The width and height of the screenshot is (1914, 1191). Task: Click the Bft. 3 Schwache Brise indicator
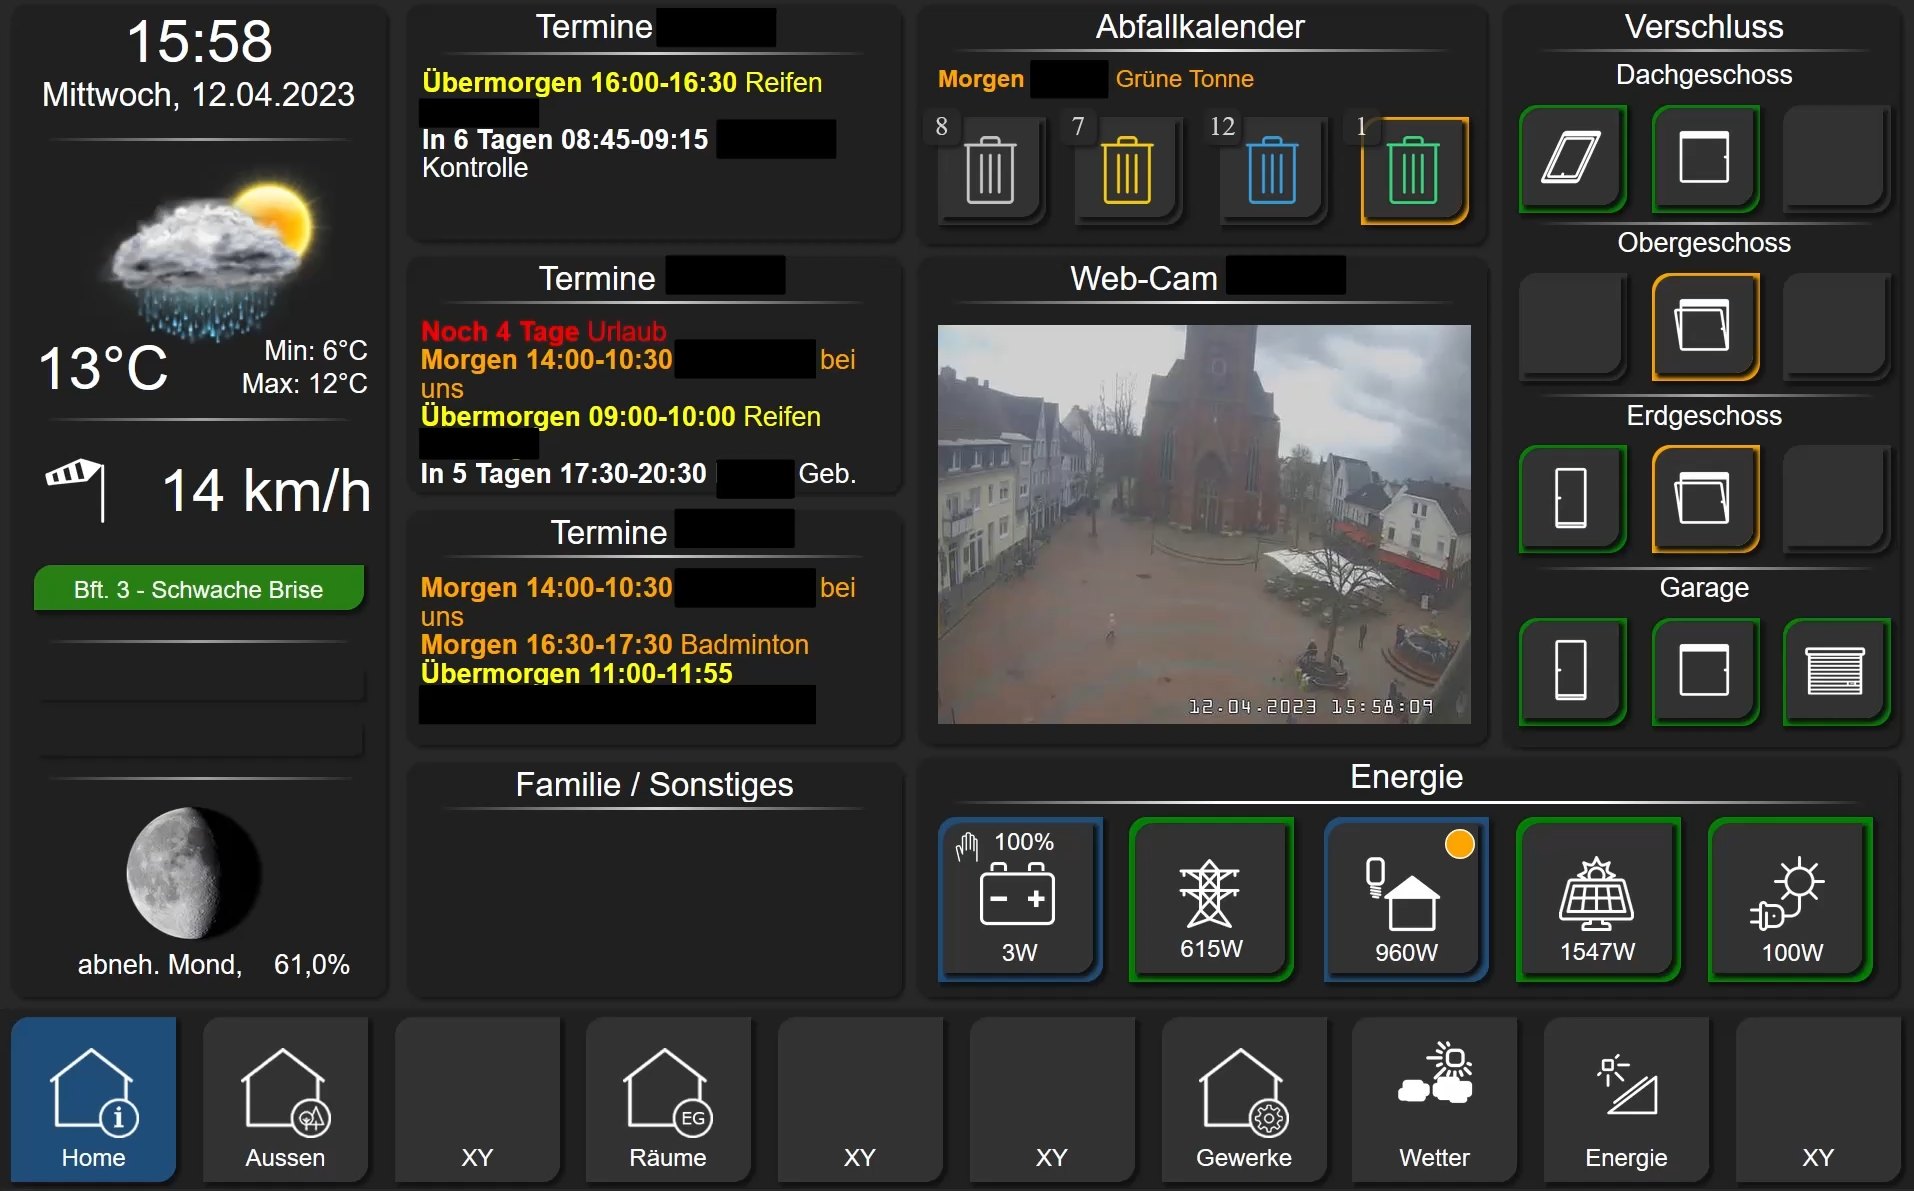tap(198, 589)
